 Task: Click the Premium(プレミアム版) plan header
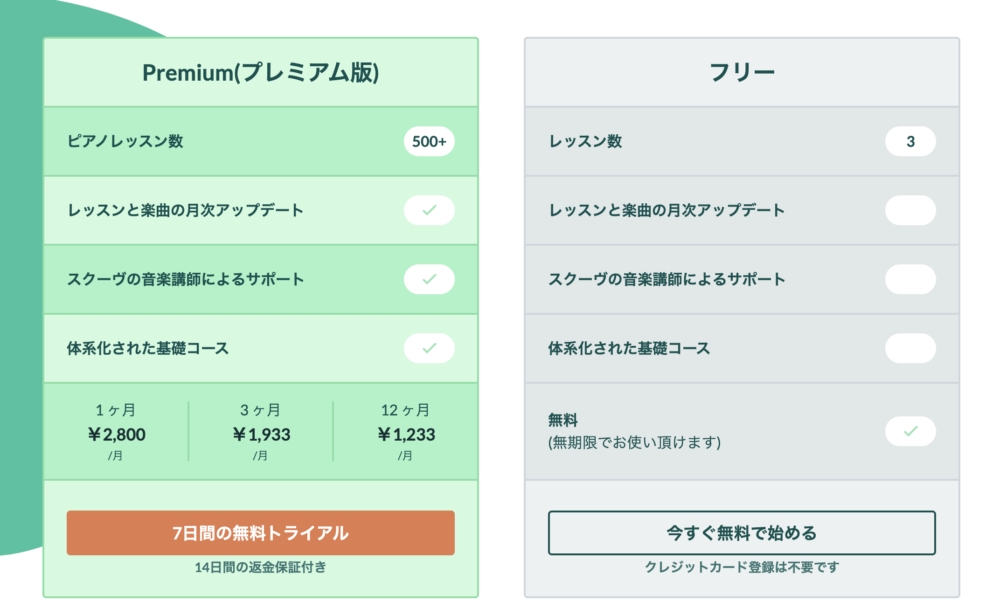261,72
